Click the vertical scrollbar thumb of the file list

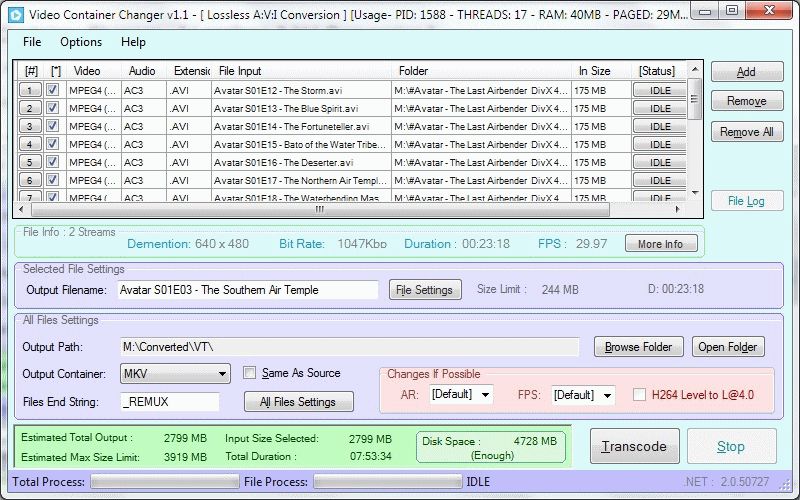[694, 98]
